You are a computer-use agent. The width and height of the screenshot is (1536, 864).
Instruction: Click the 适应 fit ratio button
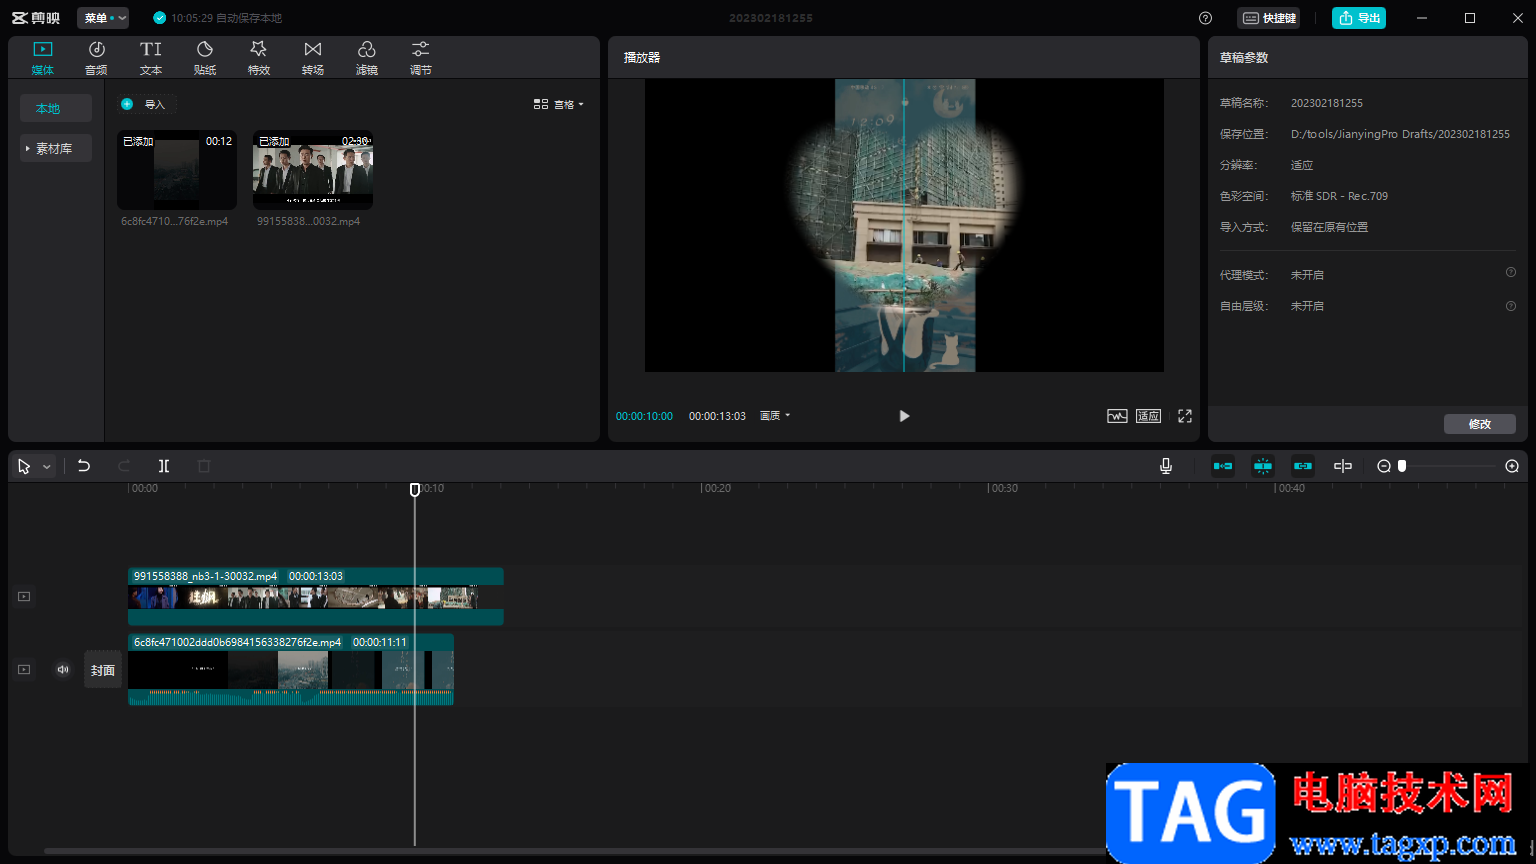[x=1148, y=416]
